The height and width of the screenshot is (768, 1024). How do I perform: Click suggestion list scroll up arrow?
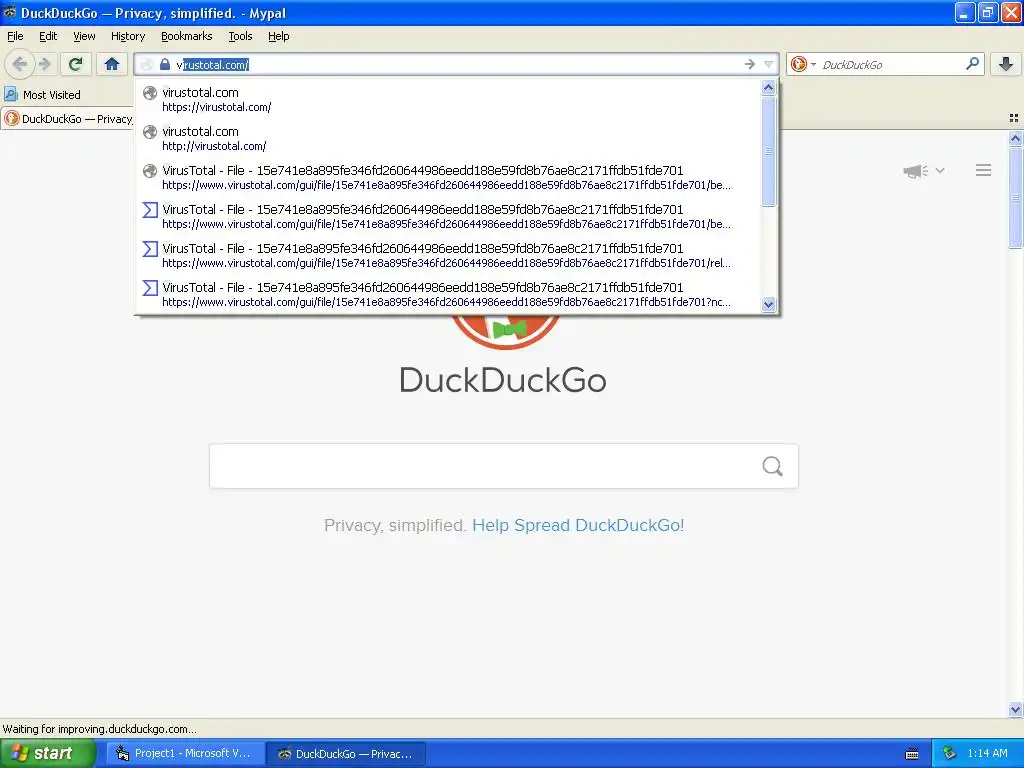[769, 88]
